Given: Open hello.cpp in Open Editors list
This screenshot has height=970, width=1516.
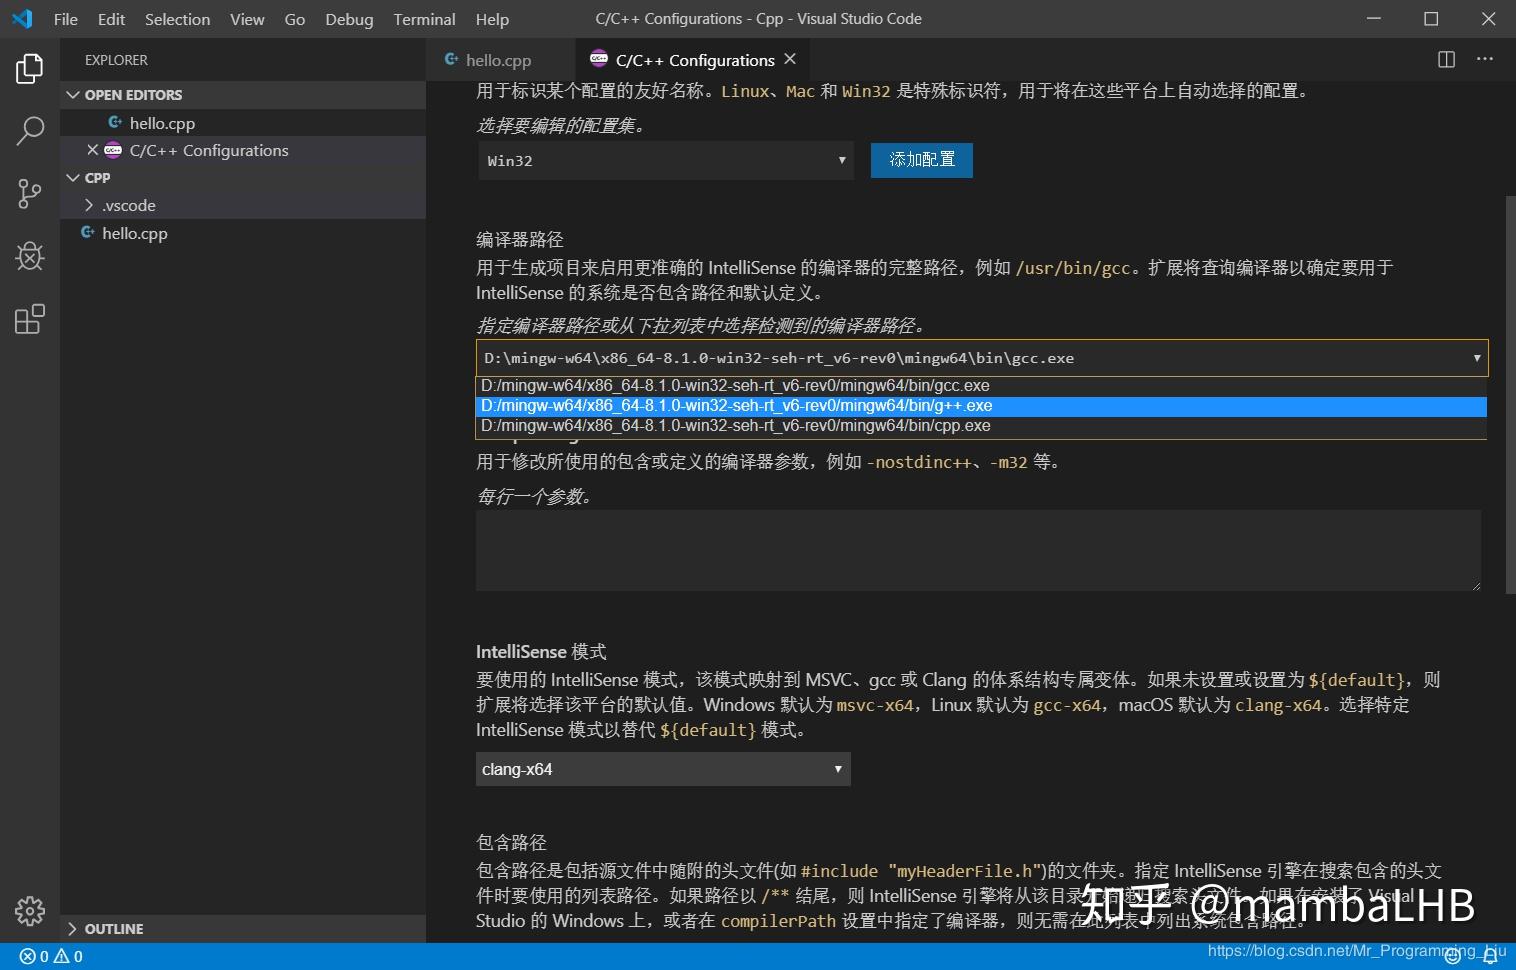Looking at the screenshot, I should coord(243,123).
